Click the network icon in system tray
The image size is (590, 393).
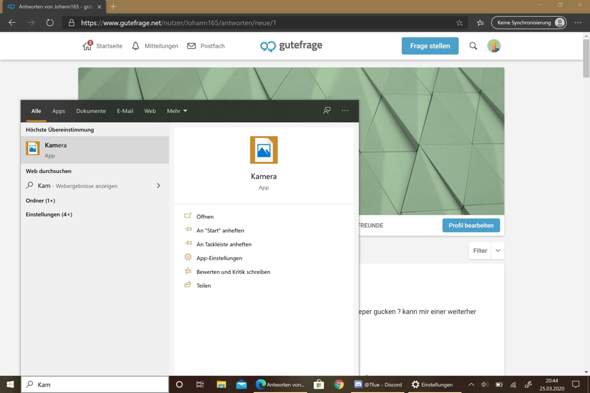pos(513,384)
